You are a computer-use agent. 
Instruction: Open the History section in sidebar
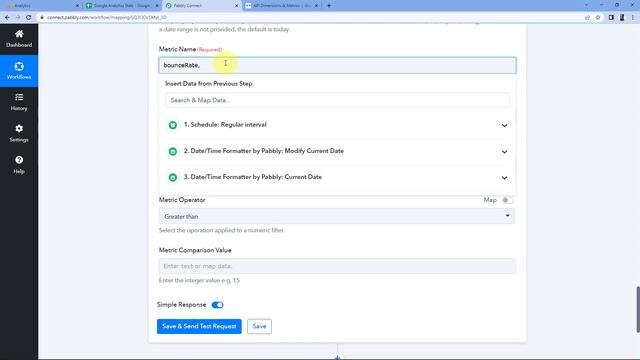tap(19, 102)
